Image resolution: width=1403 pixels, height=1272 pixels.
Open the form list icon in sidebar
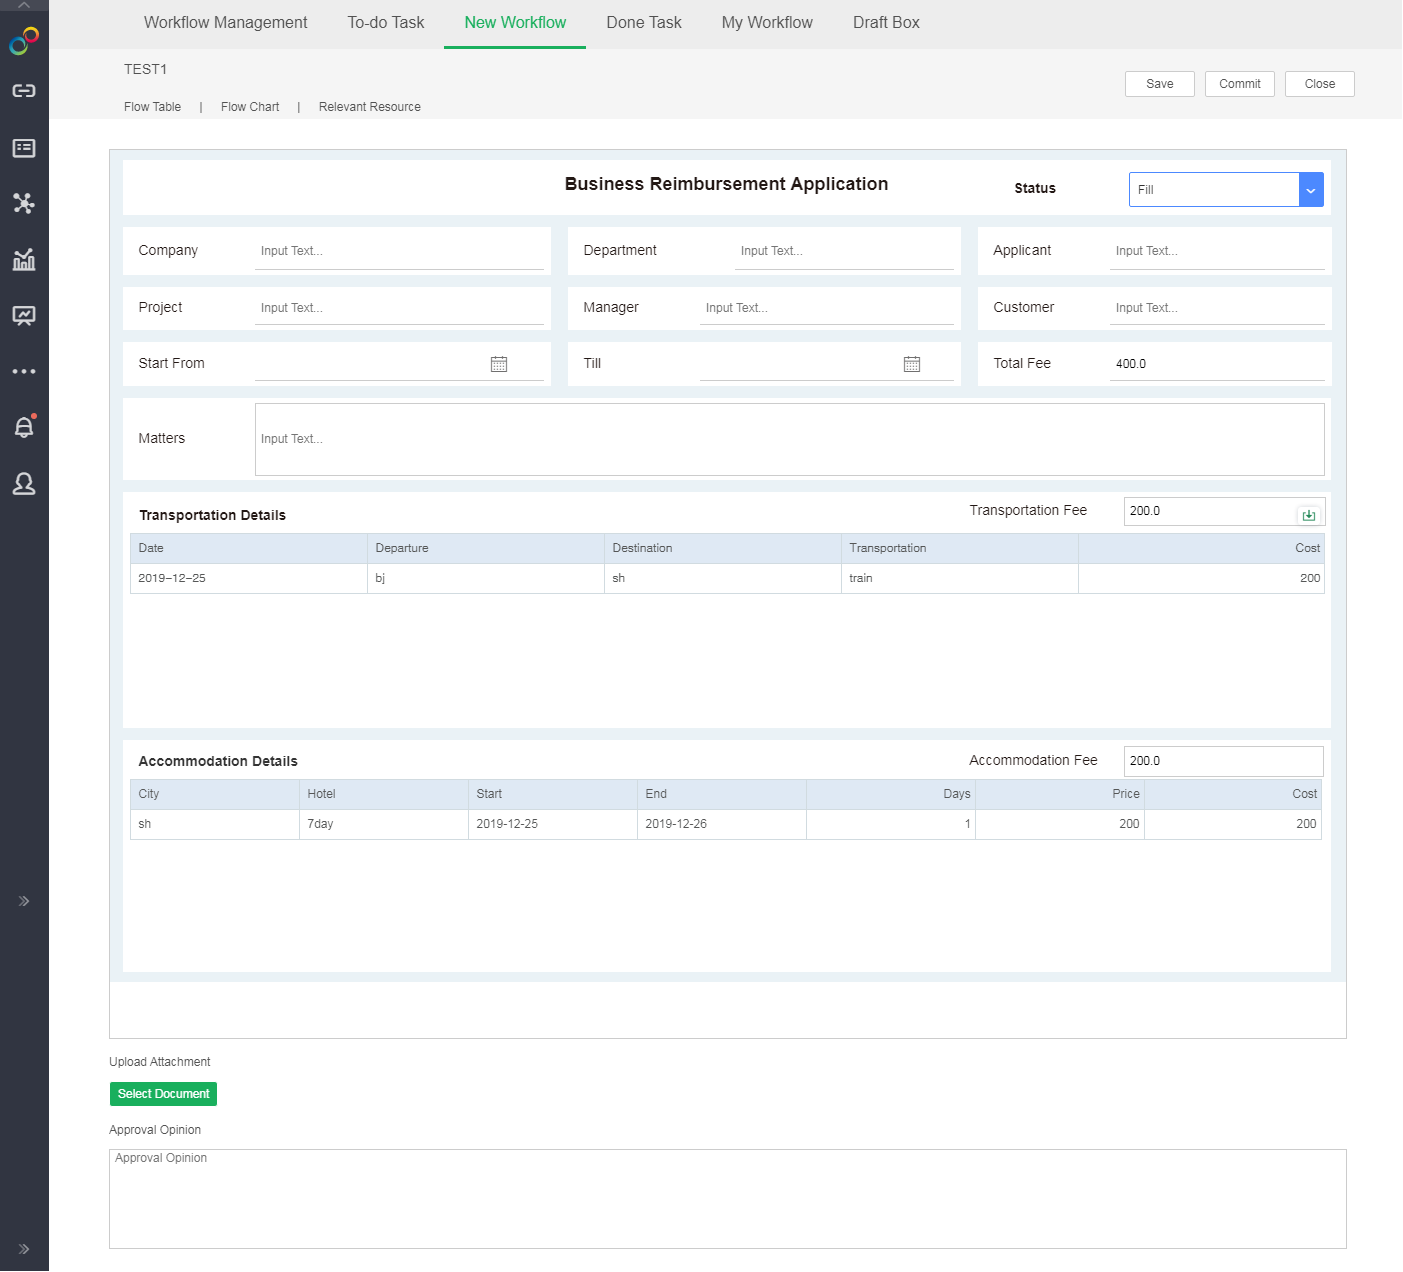[24, 148]
